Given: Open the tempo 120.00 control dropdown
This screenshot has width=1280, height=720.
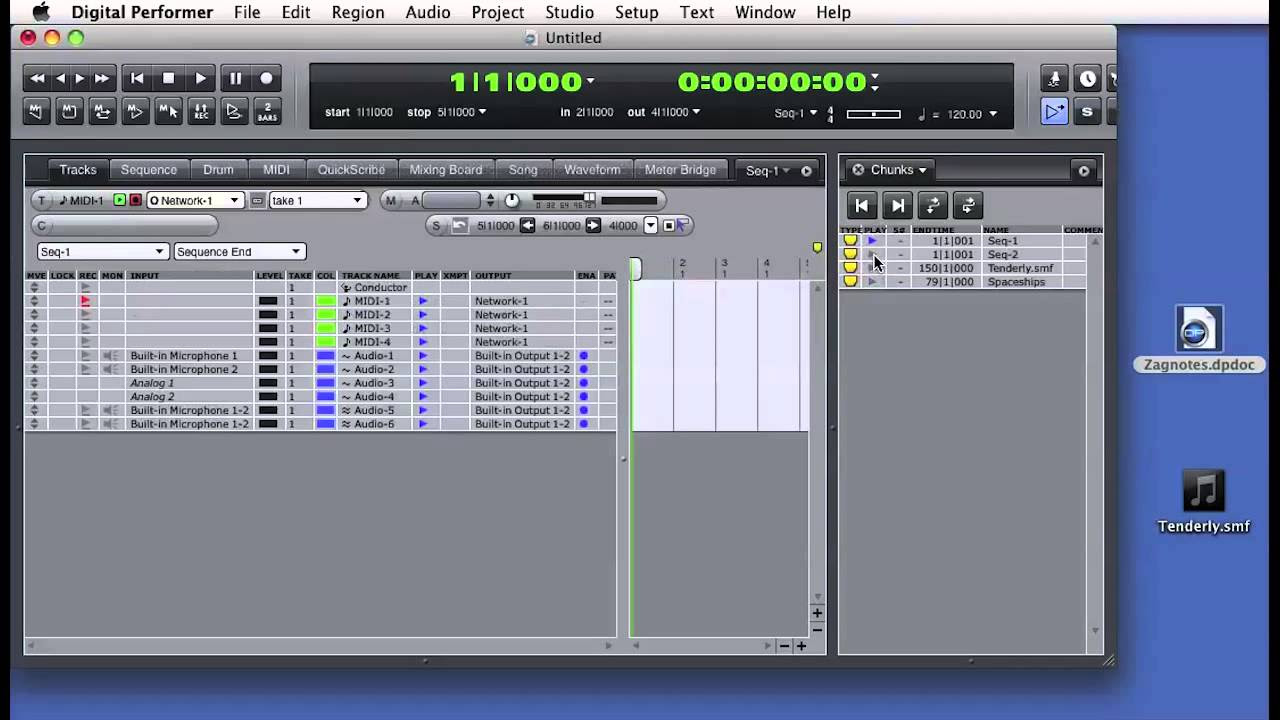Looking at the screenshot, I should (992, 114).
